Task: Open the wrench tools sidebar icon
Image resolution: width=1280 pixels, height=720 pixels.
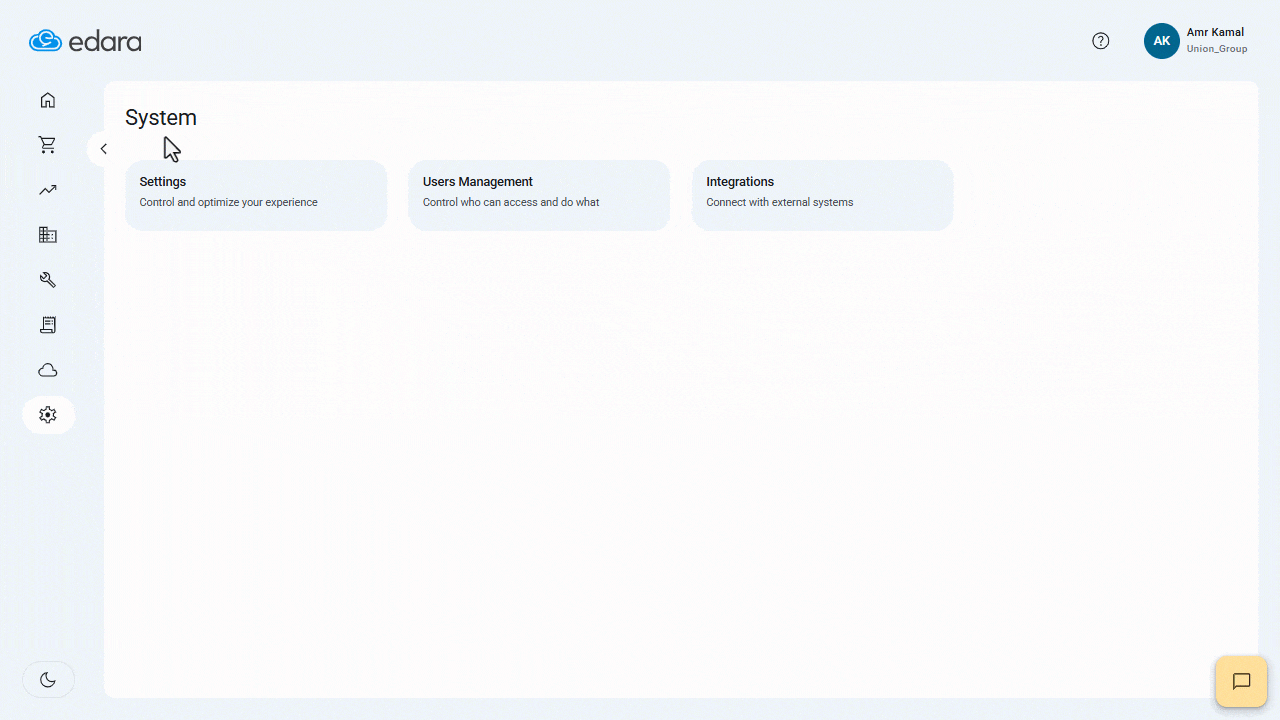Action: (47, 280)
